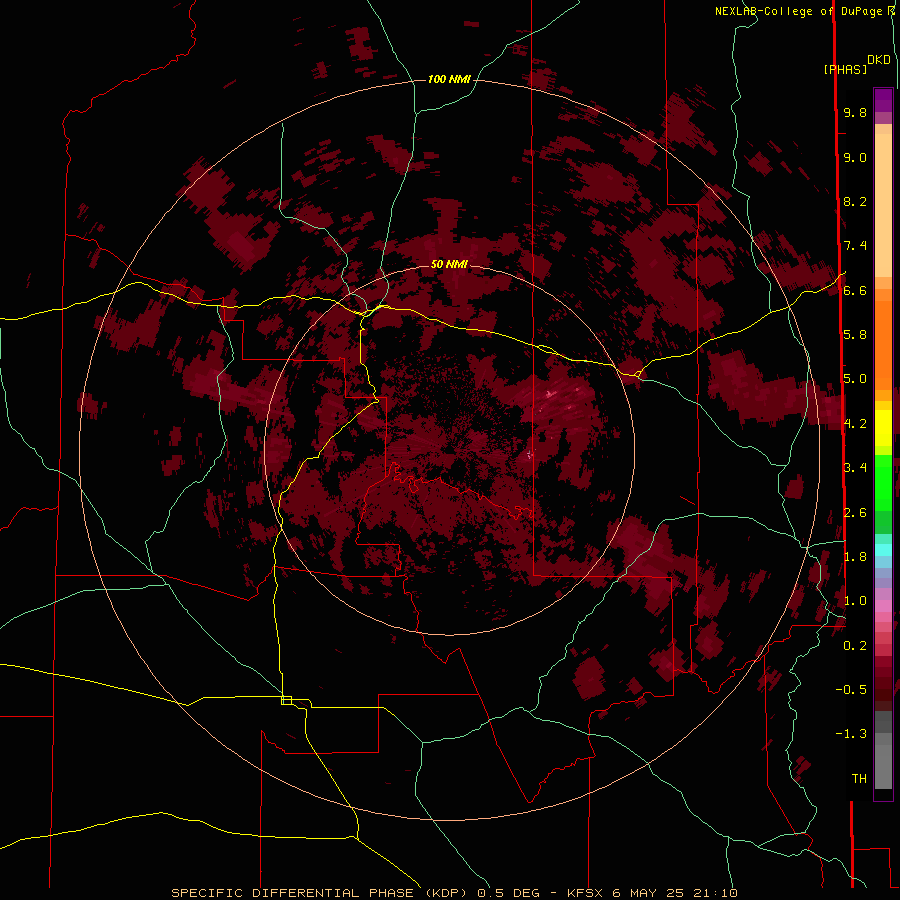Click the 6.6 legend value
This screenshot has width=900, height=900.
[855, 290]
